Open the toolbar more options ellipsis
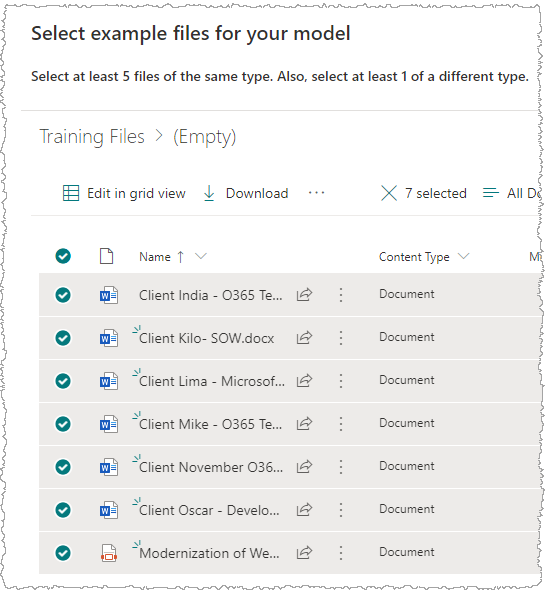This screenshot has width=545, height=594. [316, 193]
